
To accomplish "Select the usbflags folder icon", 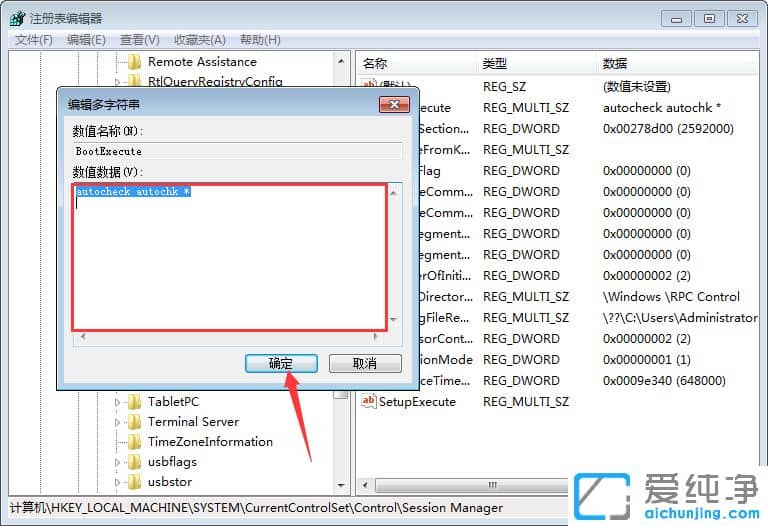I will pyautogui.click(x=134, y=462).
